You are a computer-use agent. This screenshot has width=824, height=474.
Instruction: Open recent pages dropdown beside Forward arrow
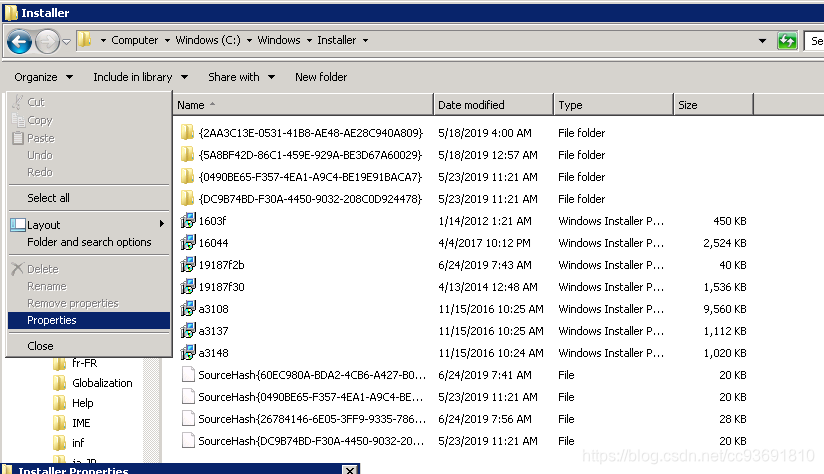tap(66, 41)
